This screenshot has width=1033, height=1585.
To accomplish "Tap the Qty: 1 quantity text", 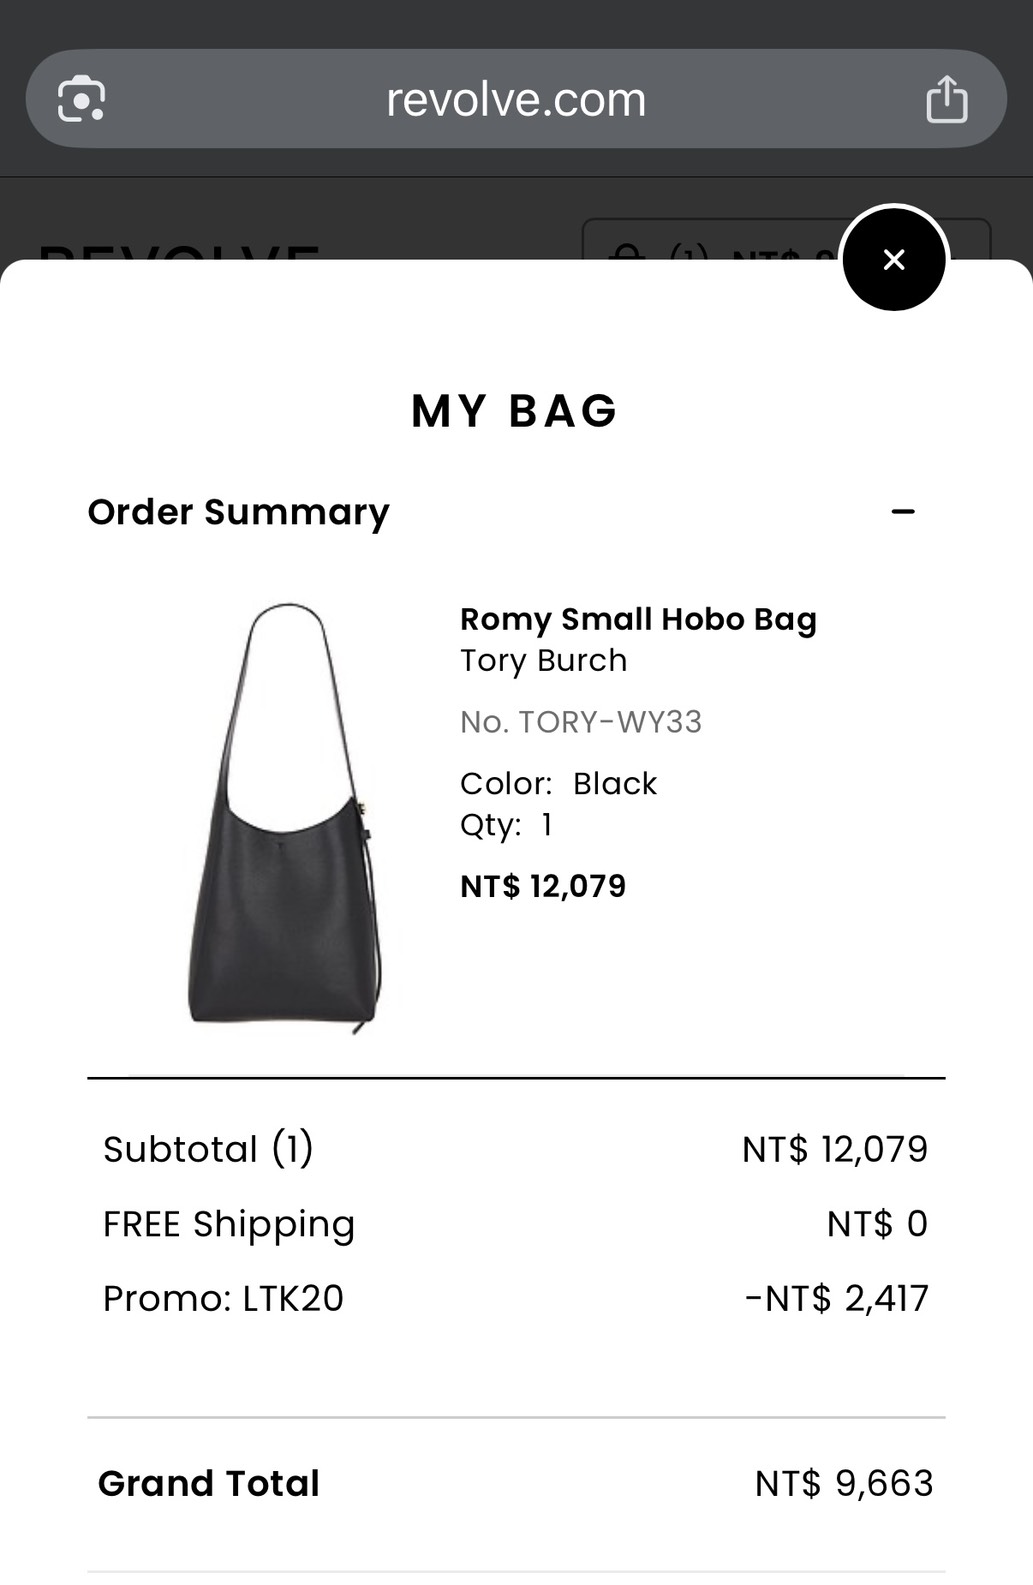I will coord(506,825).
